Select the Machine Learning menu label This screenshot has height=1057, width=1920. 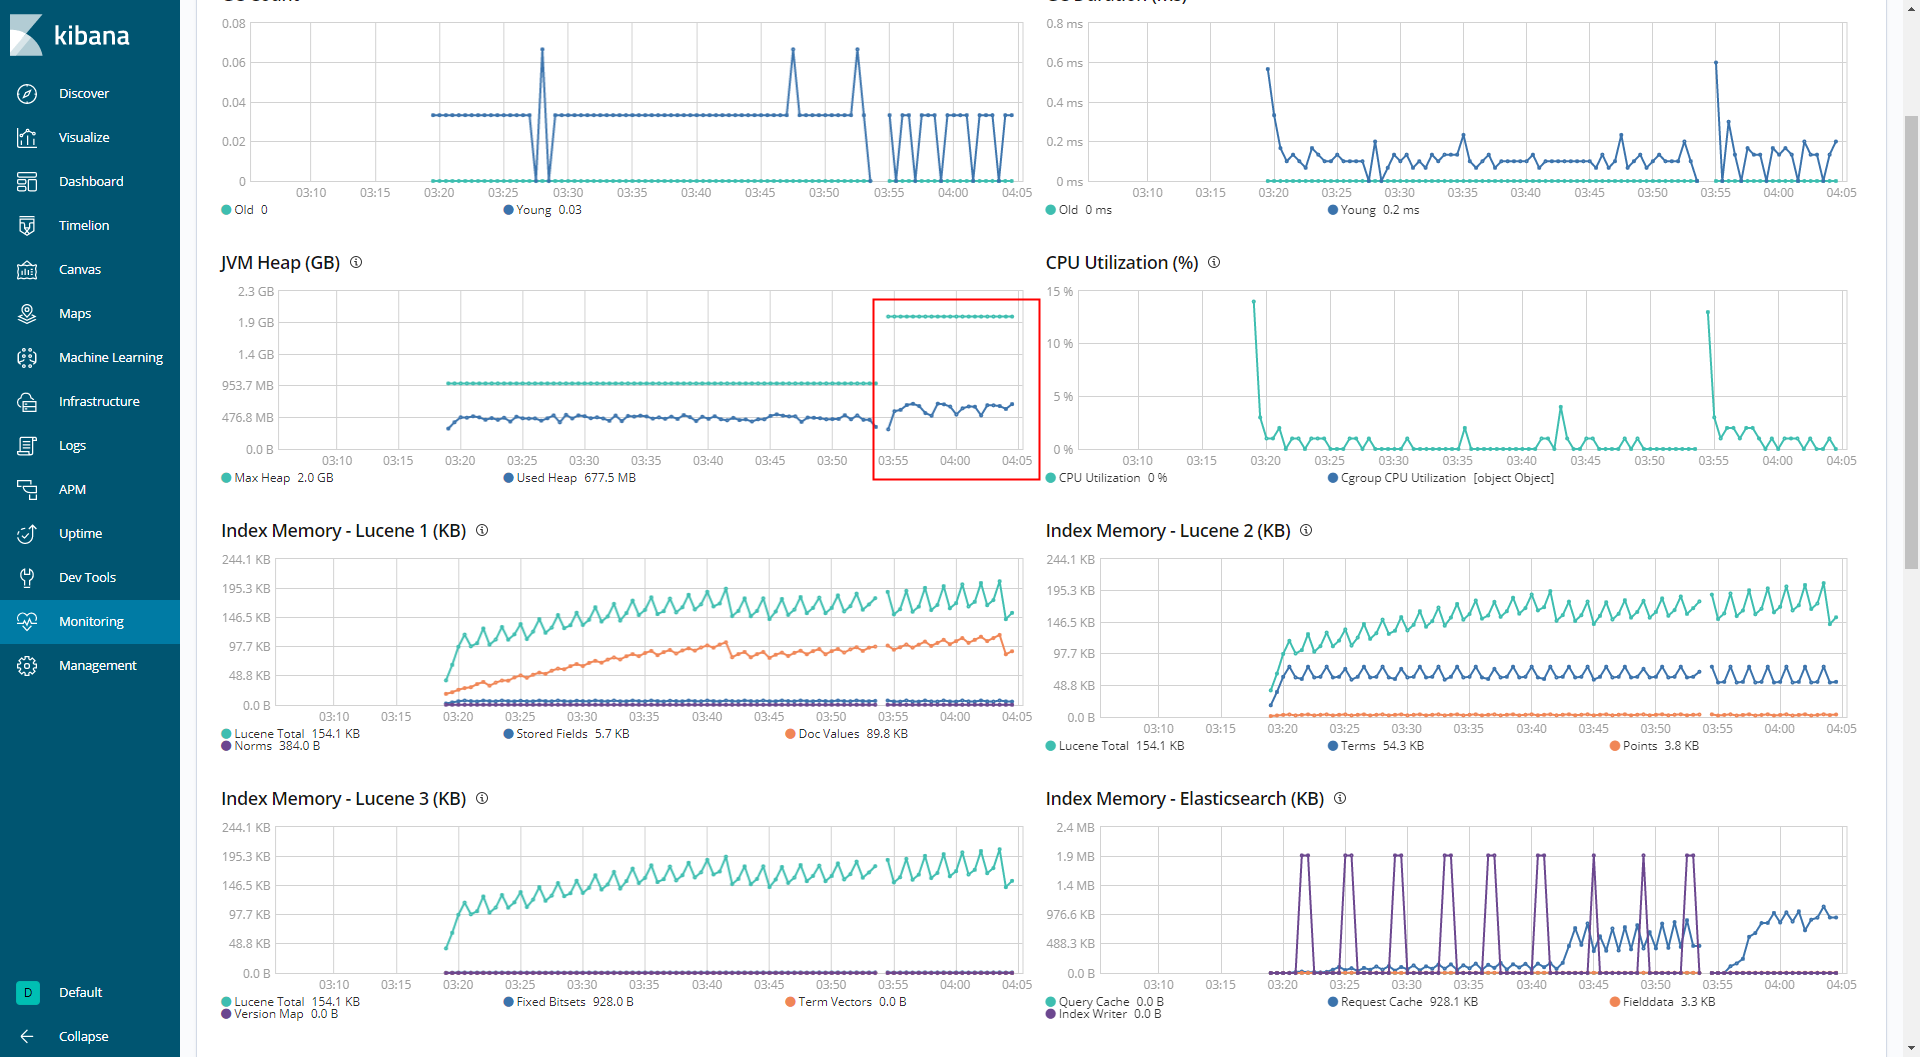click(x=111, y=357)
